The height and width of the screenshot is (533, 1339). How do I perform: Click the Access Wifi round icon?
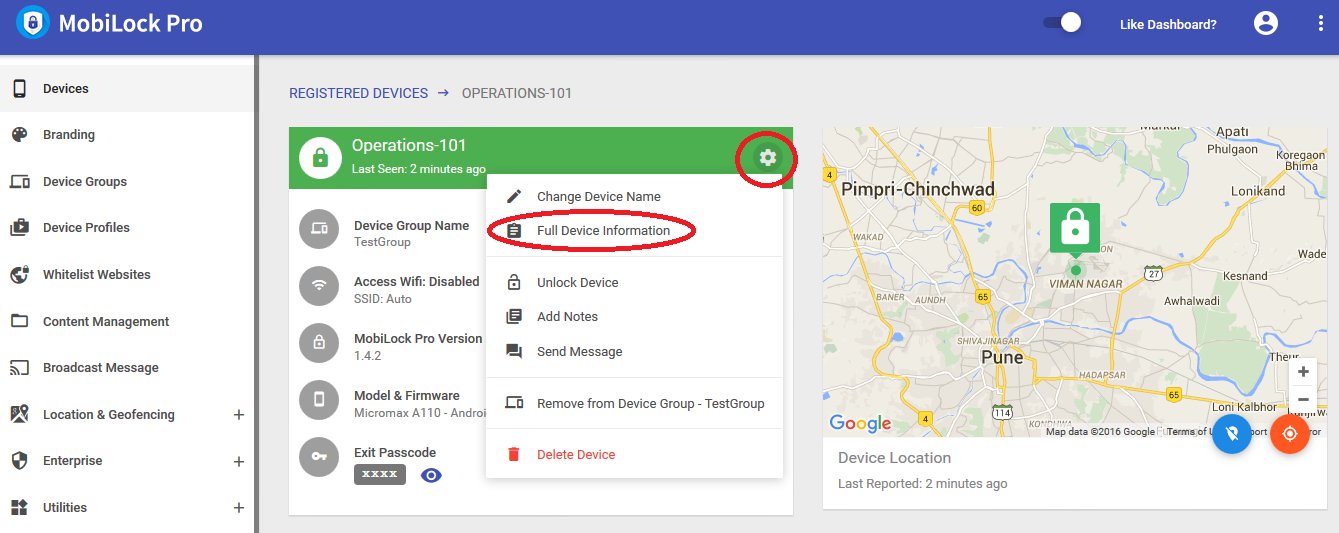coord(319,286)
